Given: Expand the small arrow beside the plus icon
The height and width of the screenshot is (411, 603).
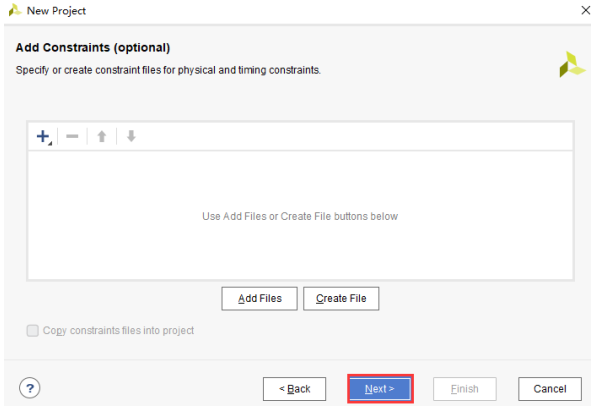Looking at the screenshot, I should 50,142.
